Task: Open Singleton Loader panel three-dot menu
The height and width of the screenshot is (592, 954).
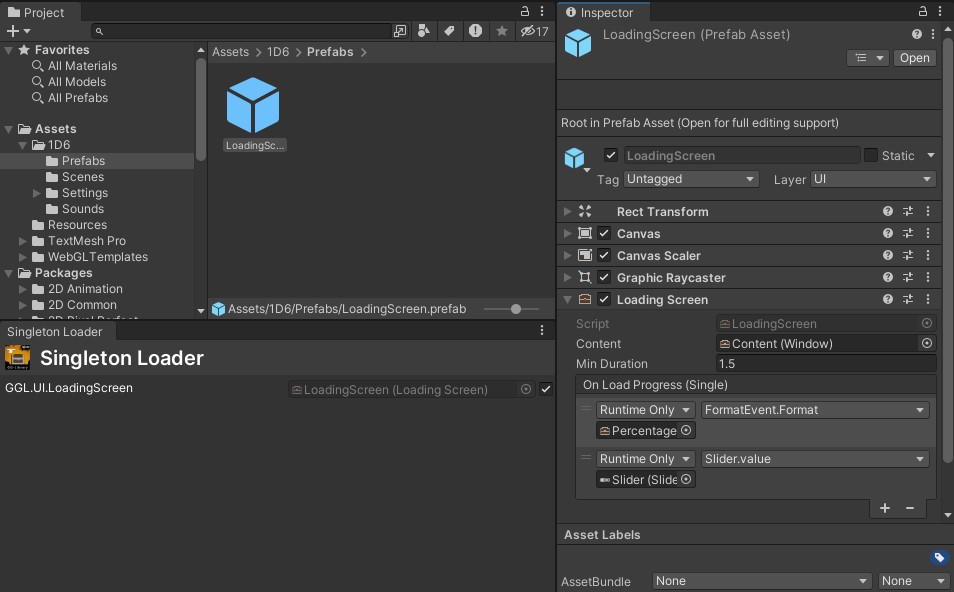Action: [541, 330]
